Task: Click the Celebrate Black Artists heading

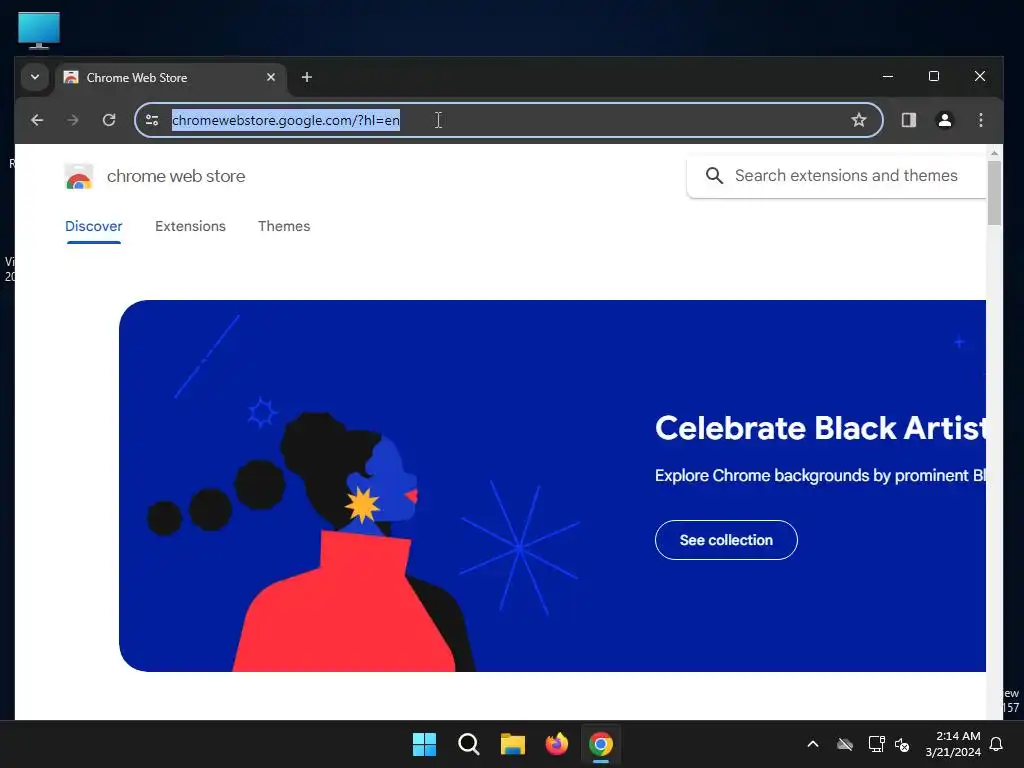Action: (820, 428)
